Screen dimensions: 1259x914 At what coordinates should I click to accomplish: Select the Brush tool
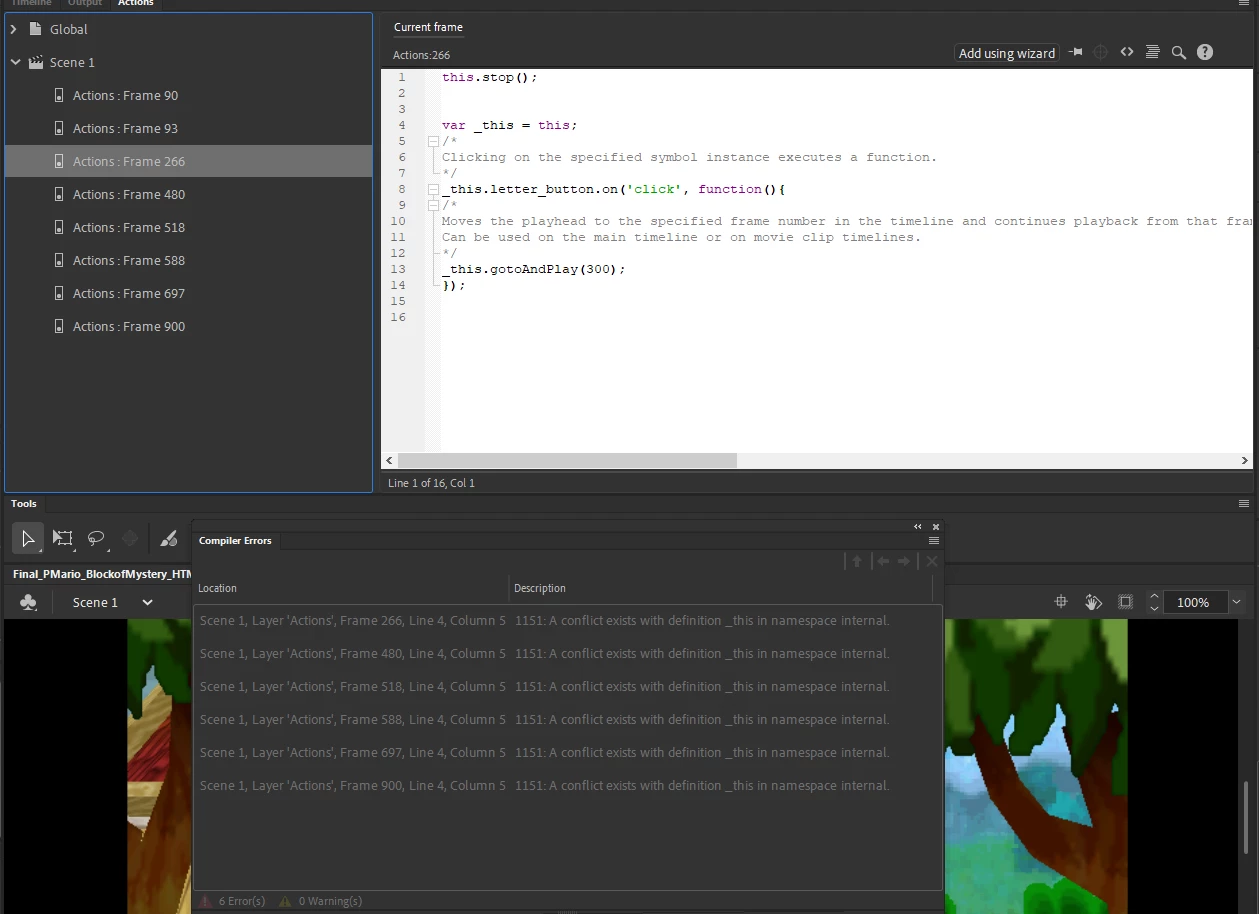[169, 538]
